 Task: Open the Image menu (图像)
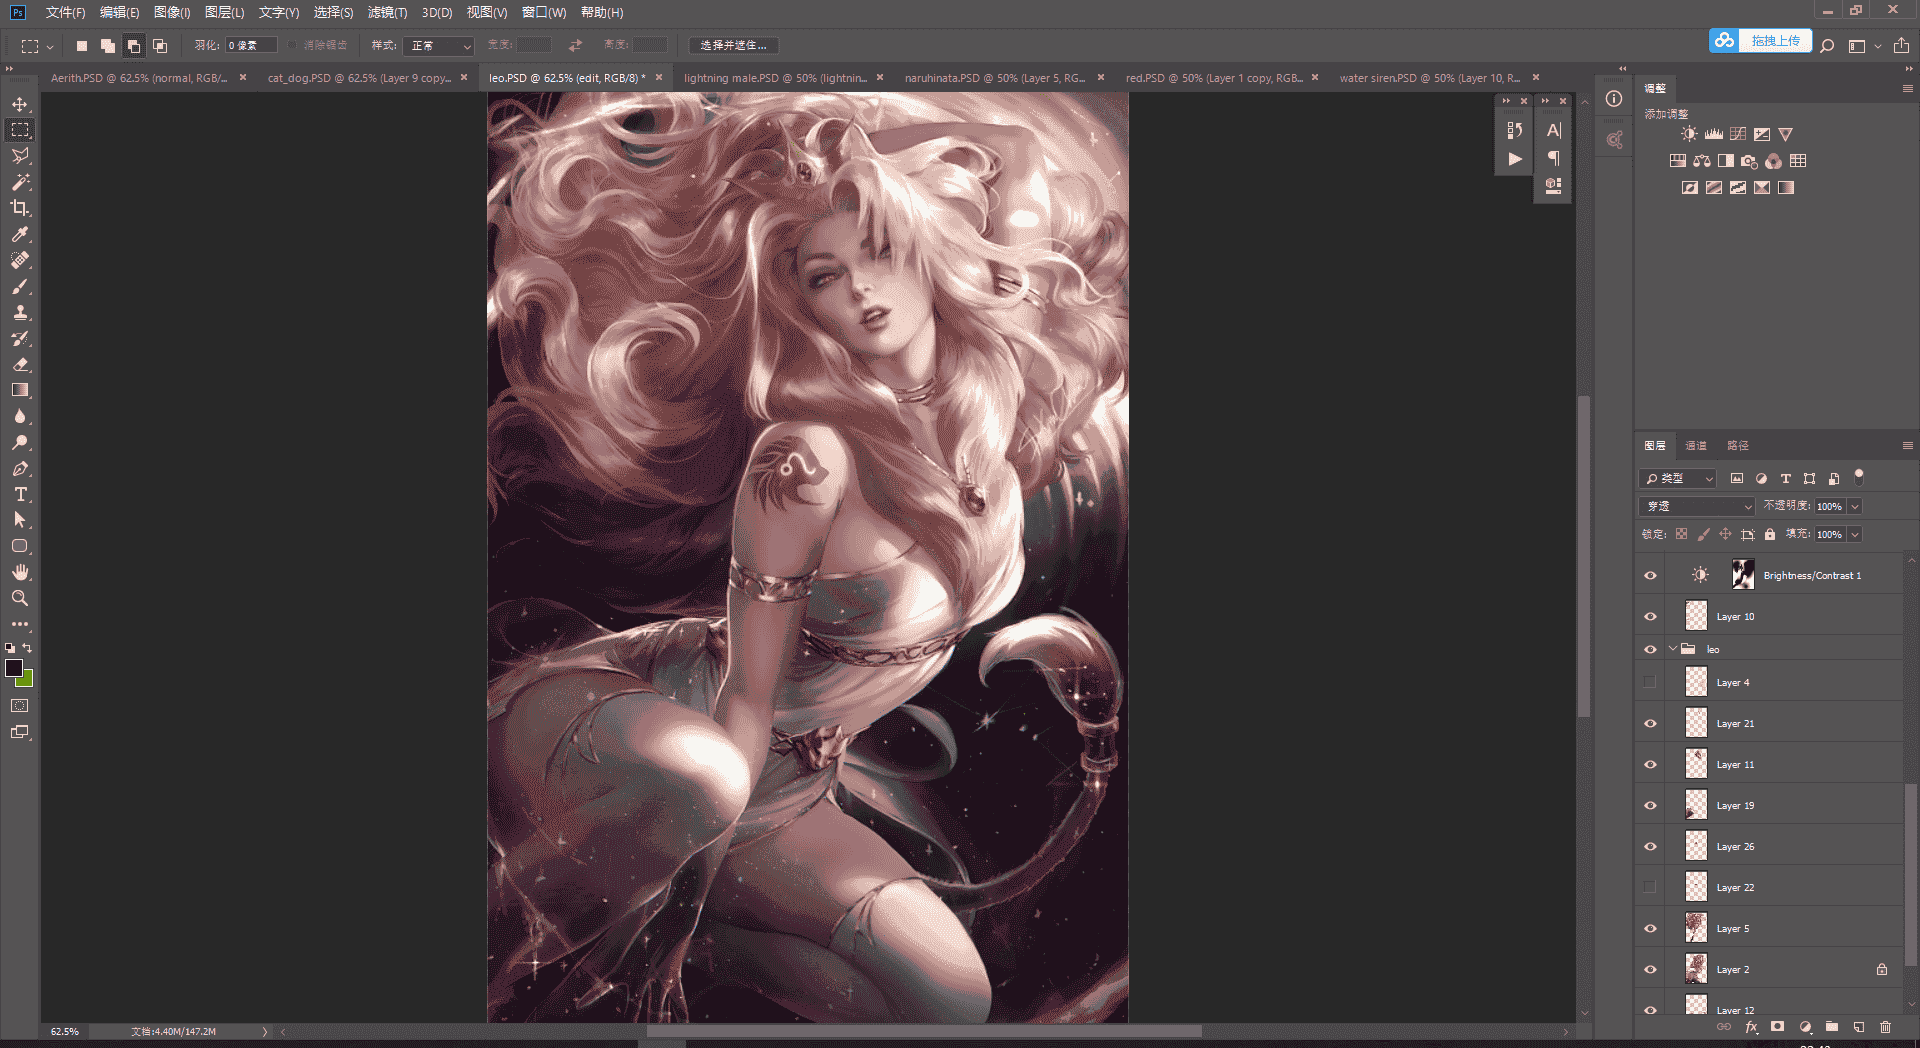coord(172,12)
